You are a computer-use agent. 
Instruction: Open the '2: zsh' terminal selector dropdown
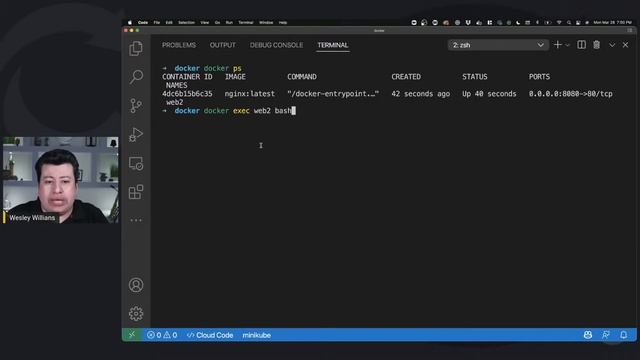pyautogui.click(x=498, y=45)
